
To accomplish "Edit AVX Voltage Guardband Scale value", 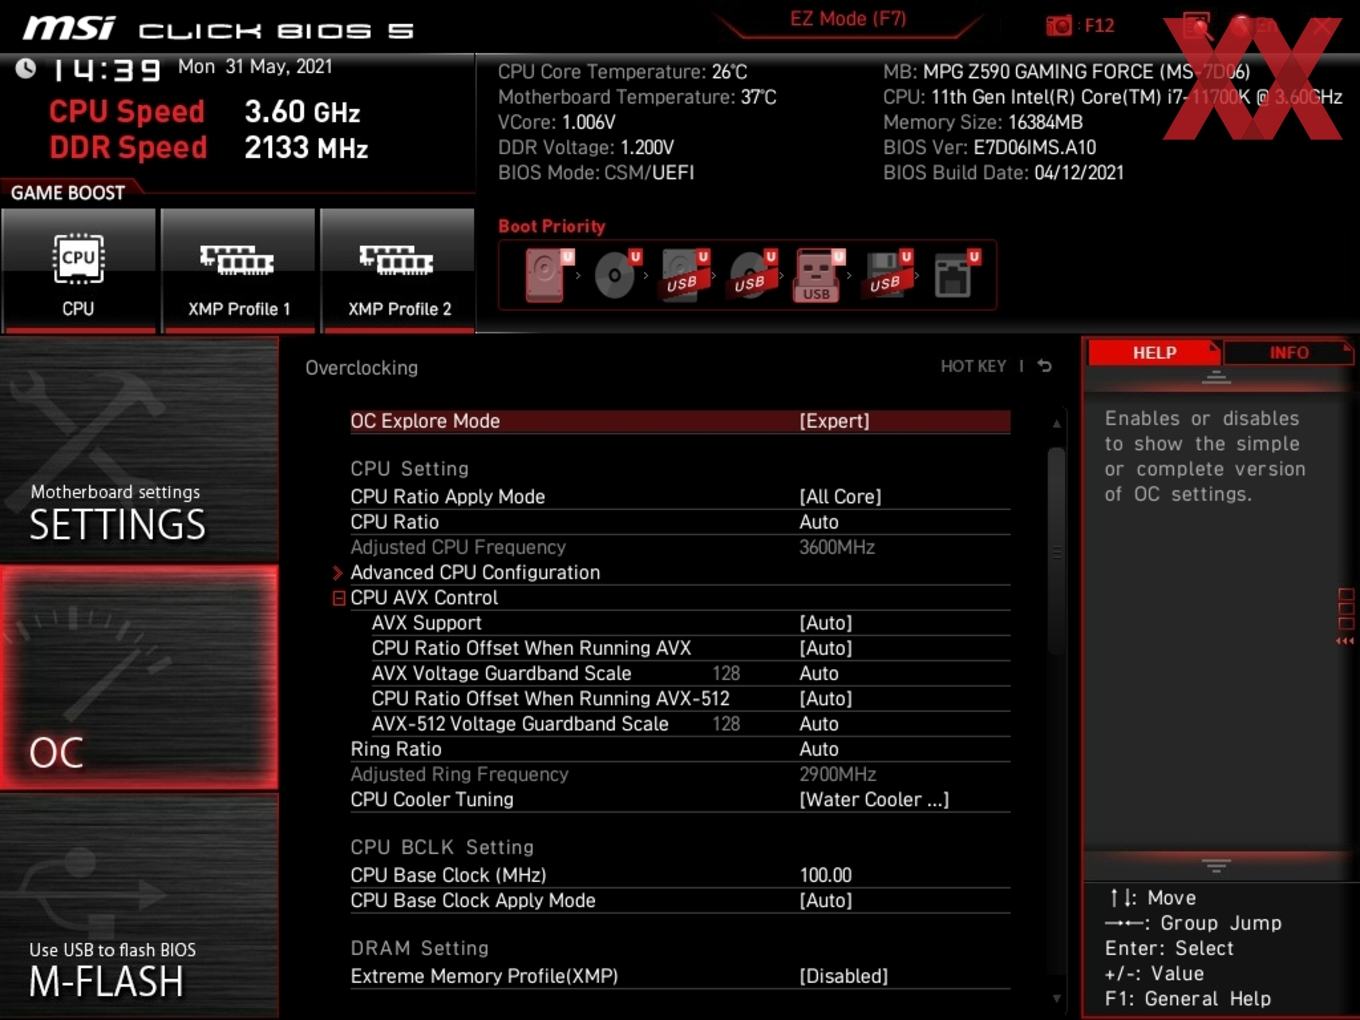I will 690,673.
